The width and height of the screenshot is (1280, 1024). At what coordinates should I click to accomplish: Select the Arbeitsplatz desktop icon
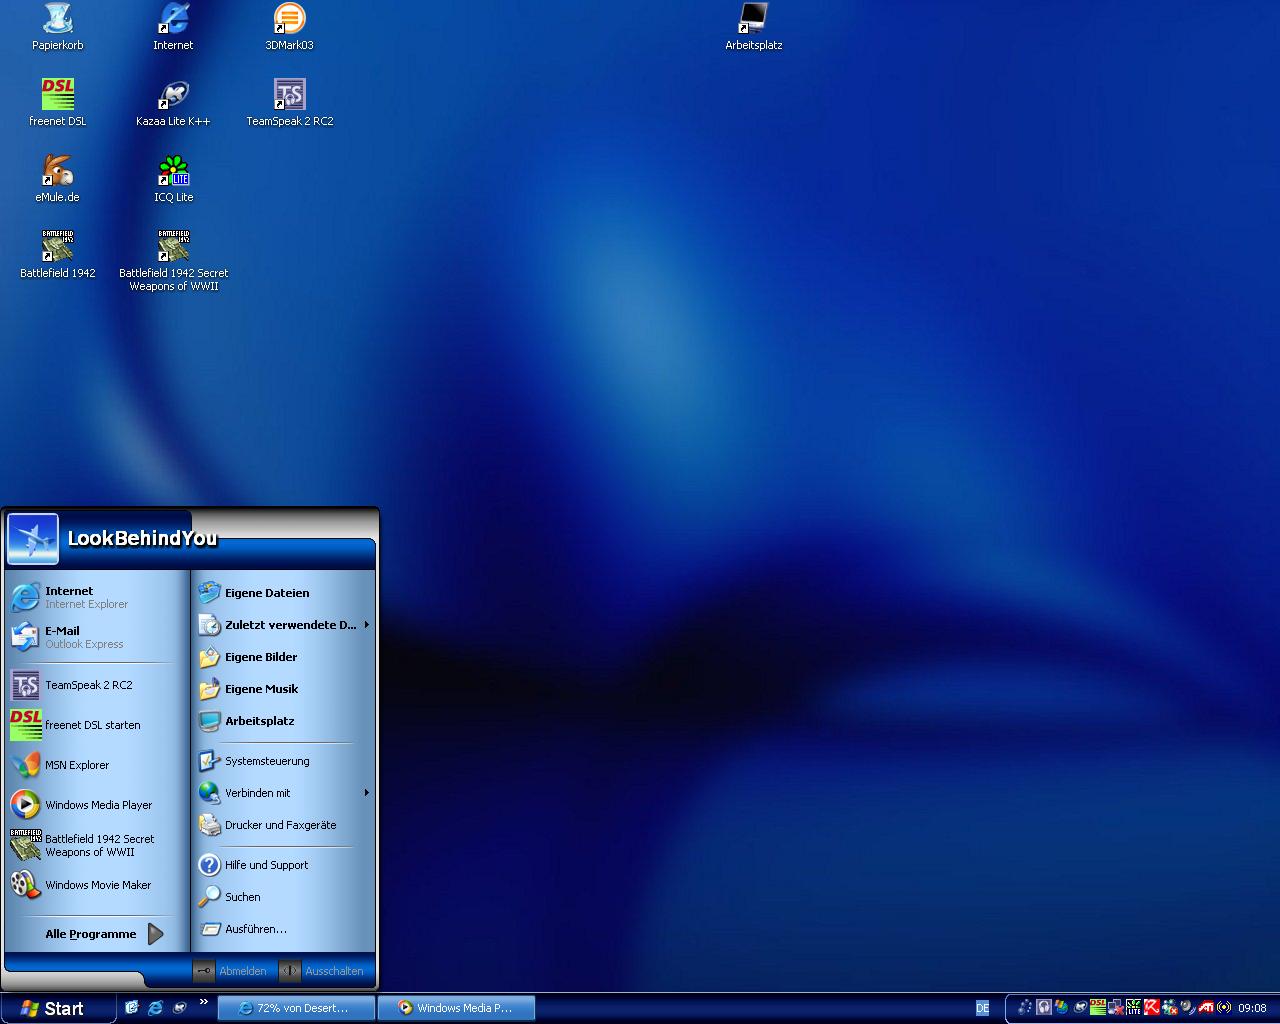tap(753, 27)
